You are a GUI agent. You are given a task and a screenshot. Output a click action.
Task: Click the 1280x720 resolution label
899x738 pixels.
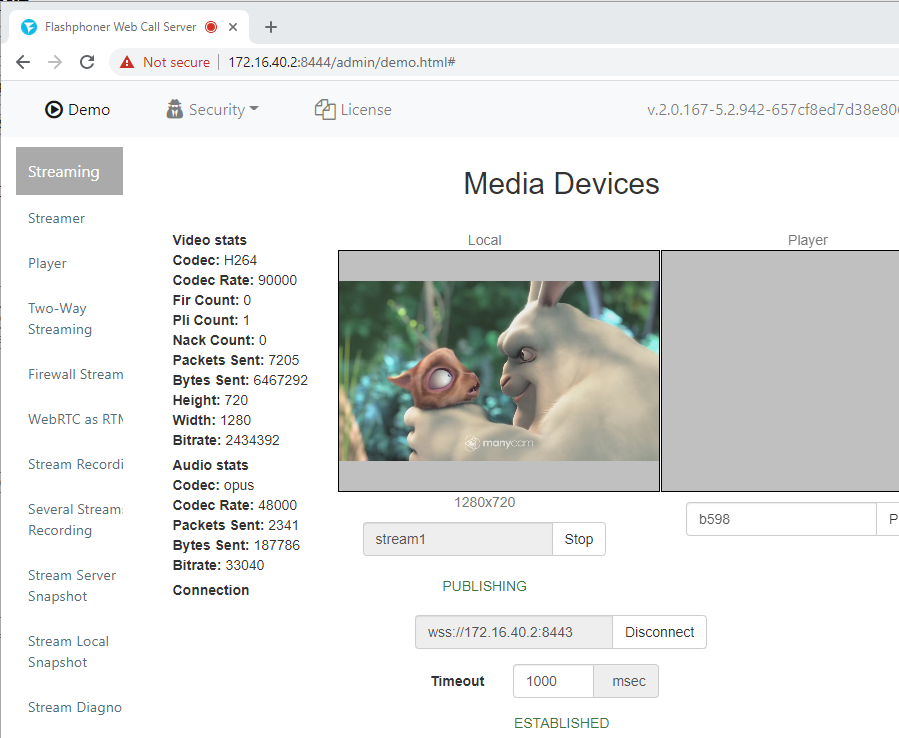pyautogui.click(x=484, y=502)
